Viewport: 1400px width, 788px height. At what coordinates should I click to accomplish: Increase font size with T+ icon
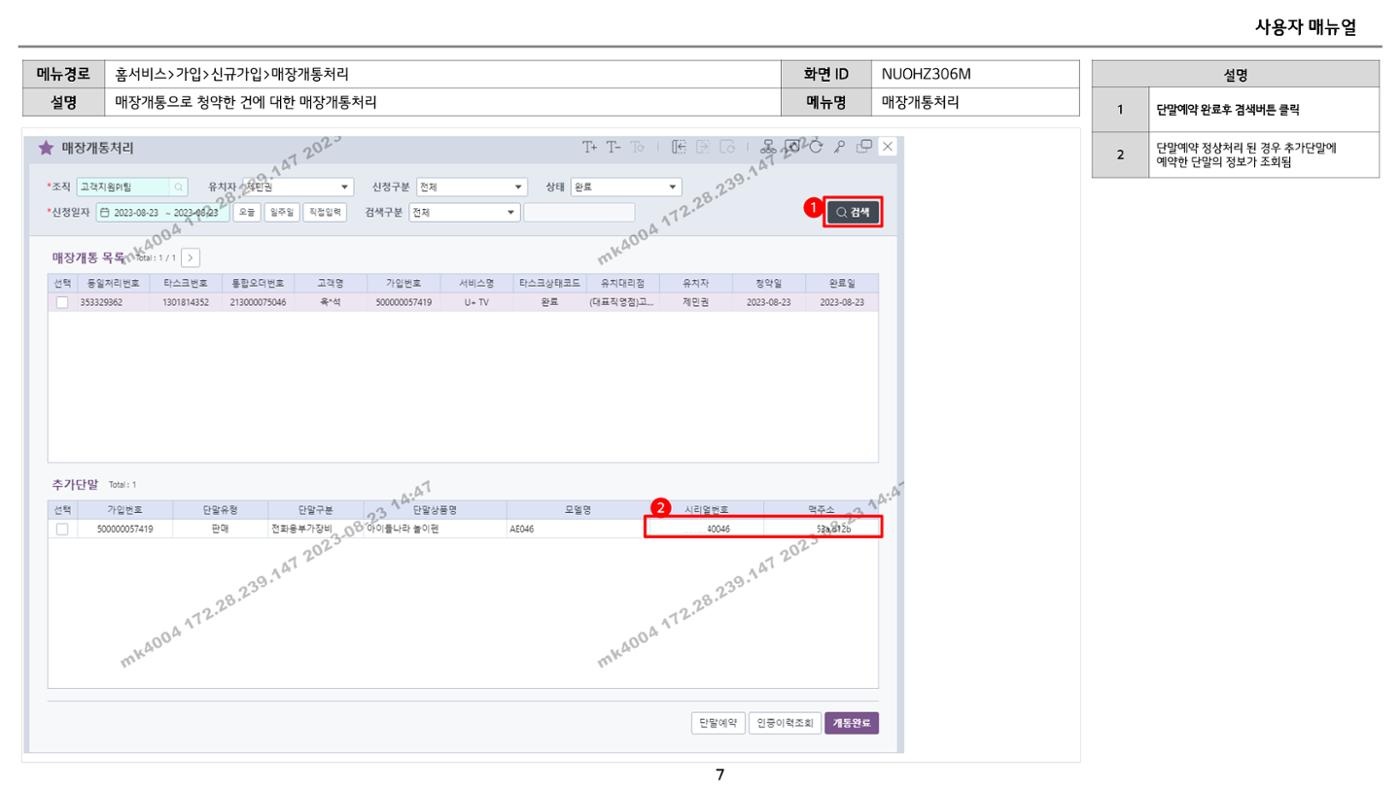tap(590, 148)
